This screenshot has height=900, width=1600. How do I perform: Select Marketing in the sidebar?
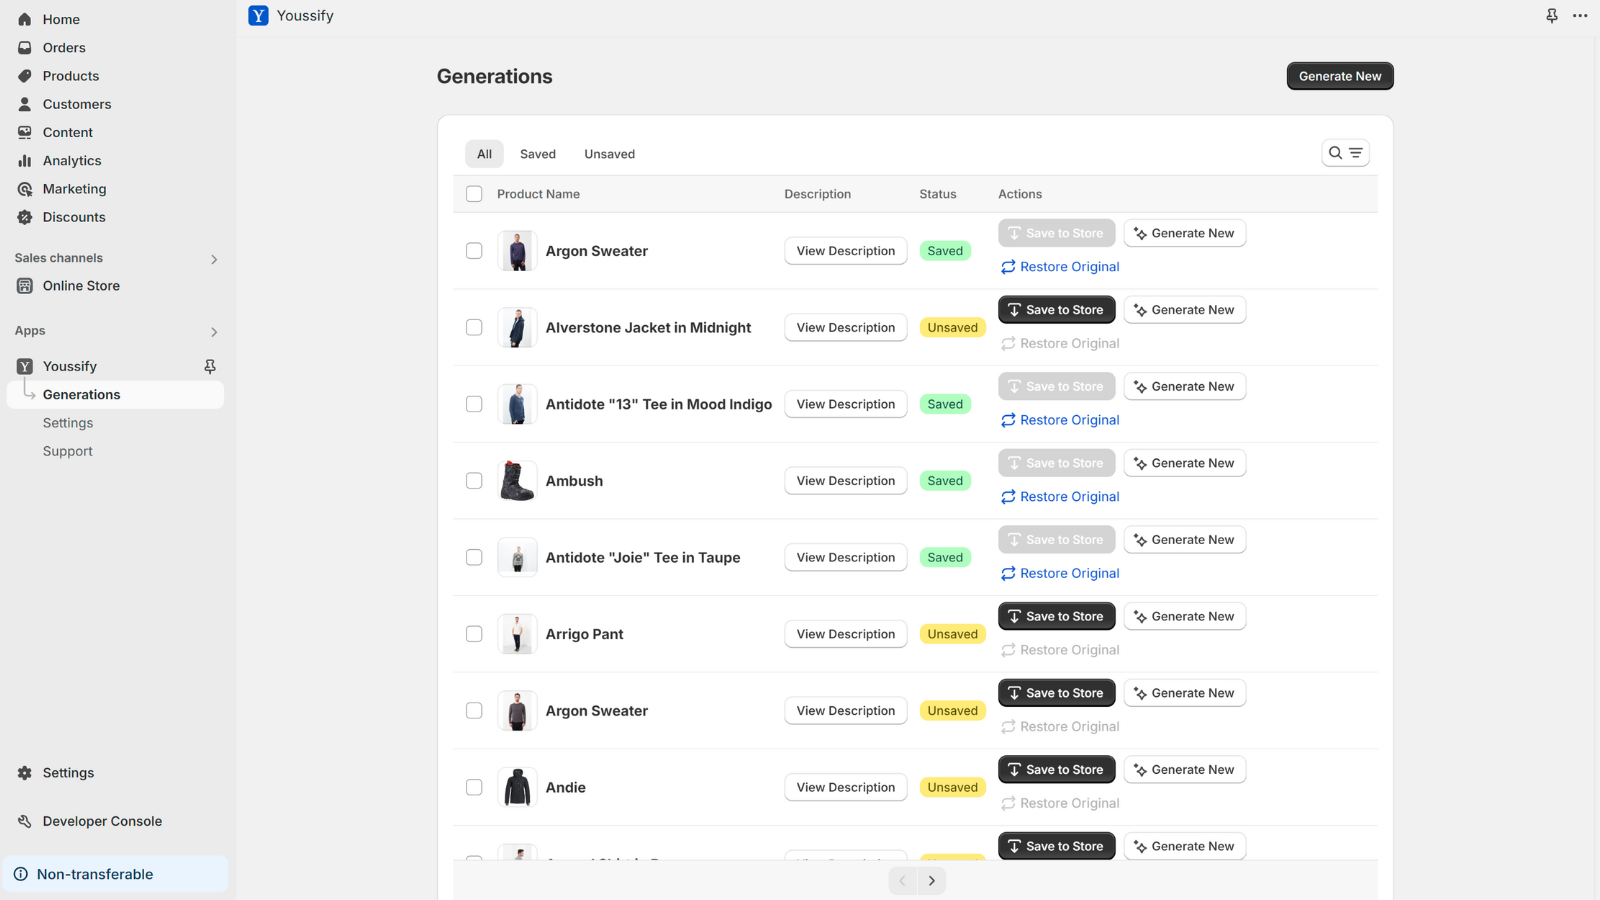(72, 188)
